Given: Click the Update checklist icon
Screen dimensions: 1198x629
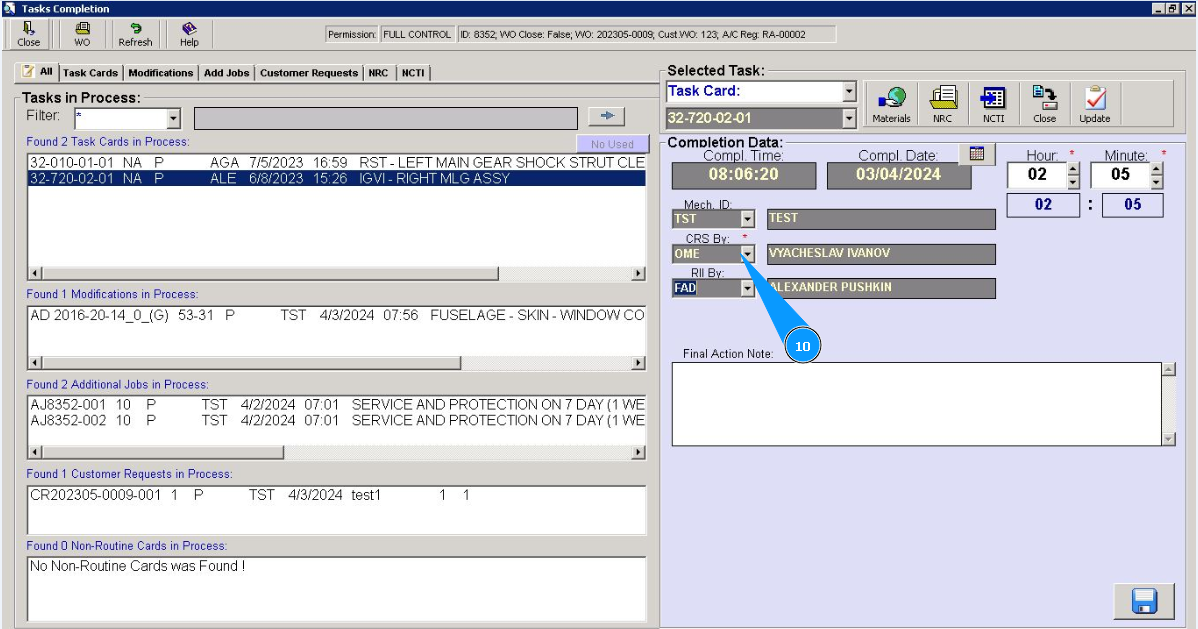Looking at the screenshot, I should tap(1095, 104).
